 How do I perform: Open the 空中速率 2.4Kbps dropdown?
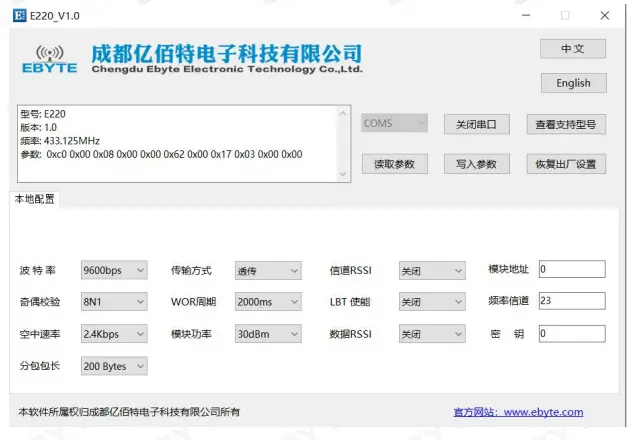click(114, 334)
